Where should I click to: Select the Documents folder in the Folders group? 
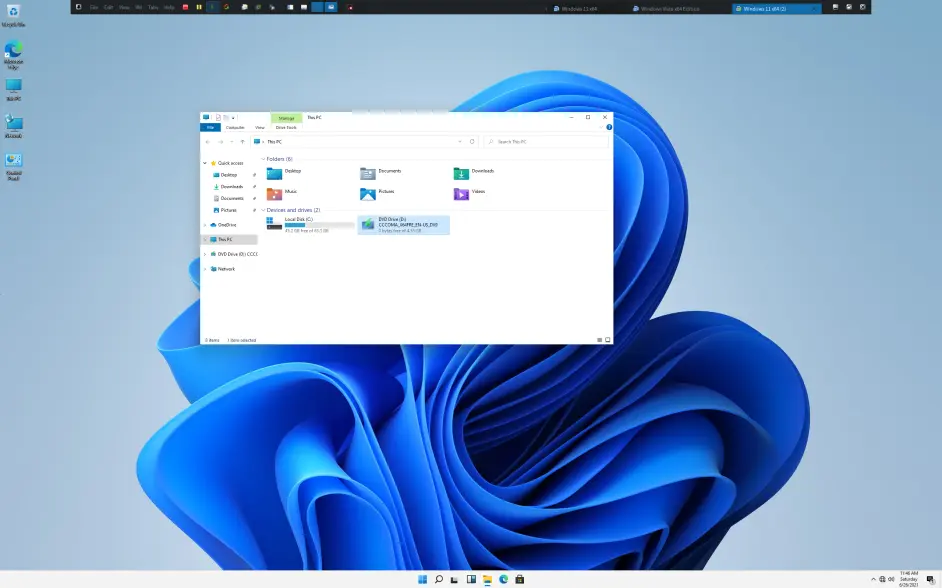click(x=381, y=174)
